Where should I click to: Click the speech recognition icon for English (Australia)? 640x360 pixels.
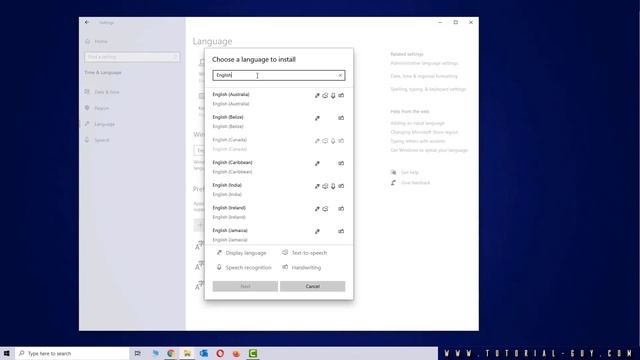333,96
